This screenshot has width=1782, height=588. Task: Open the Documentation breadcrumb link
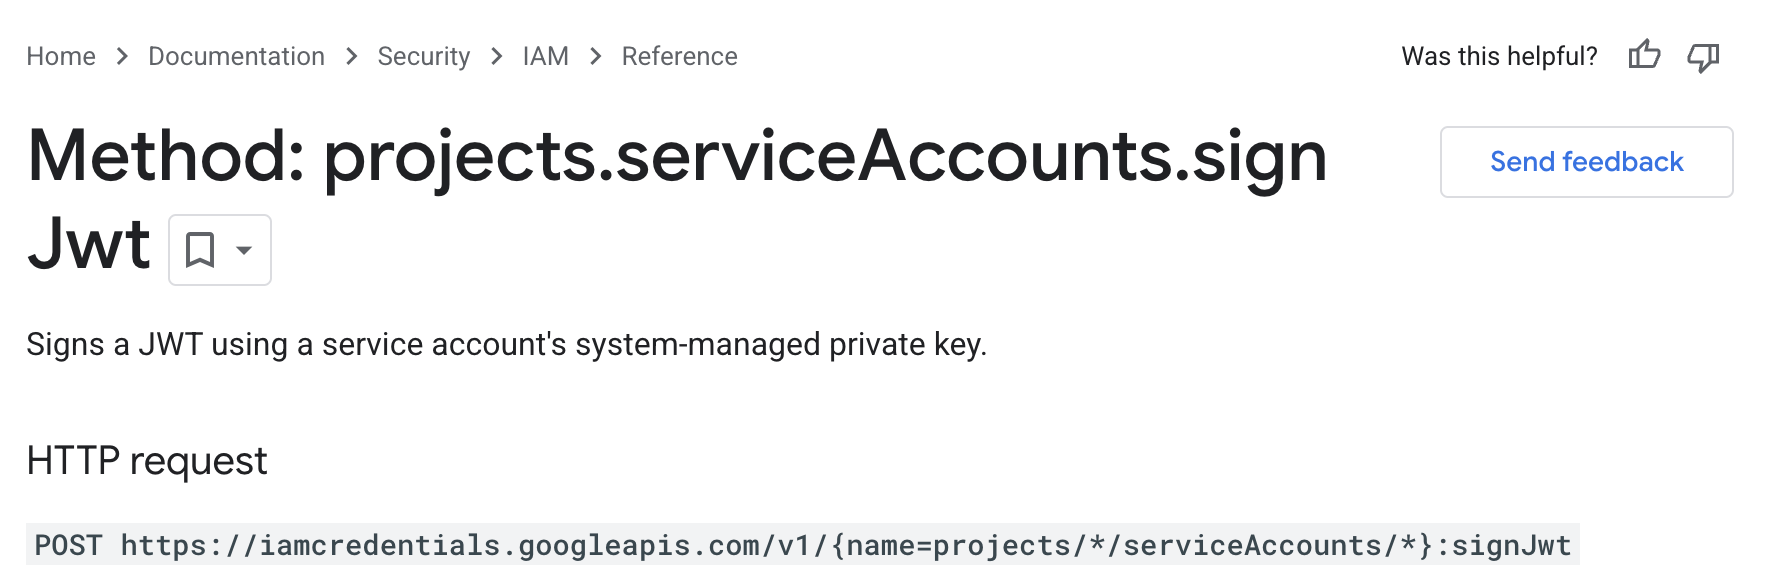(236, 56)
